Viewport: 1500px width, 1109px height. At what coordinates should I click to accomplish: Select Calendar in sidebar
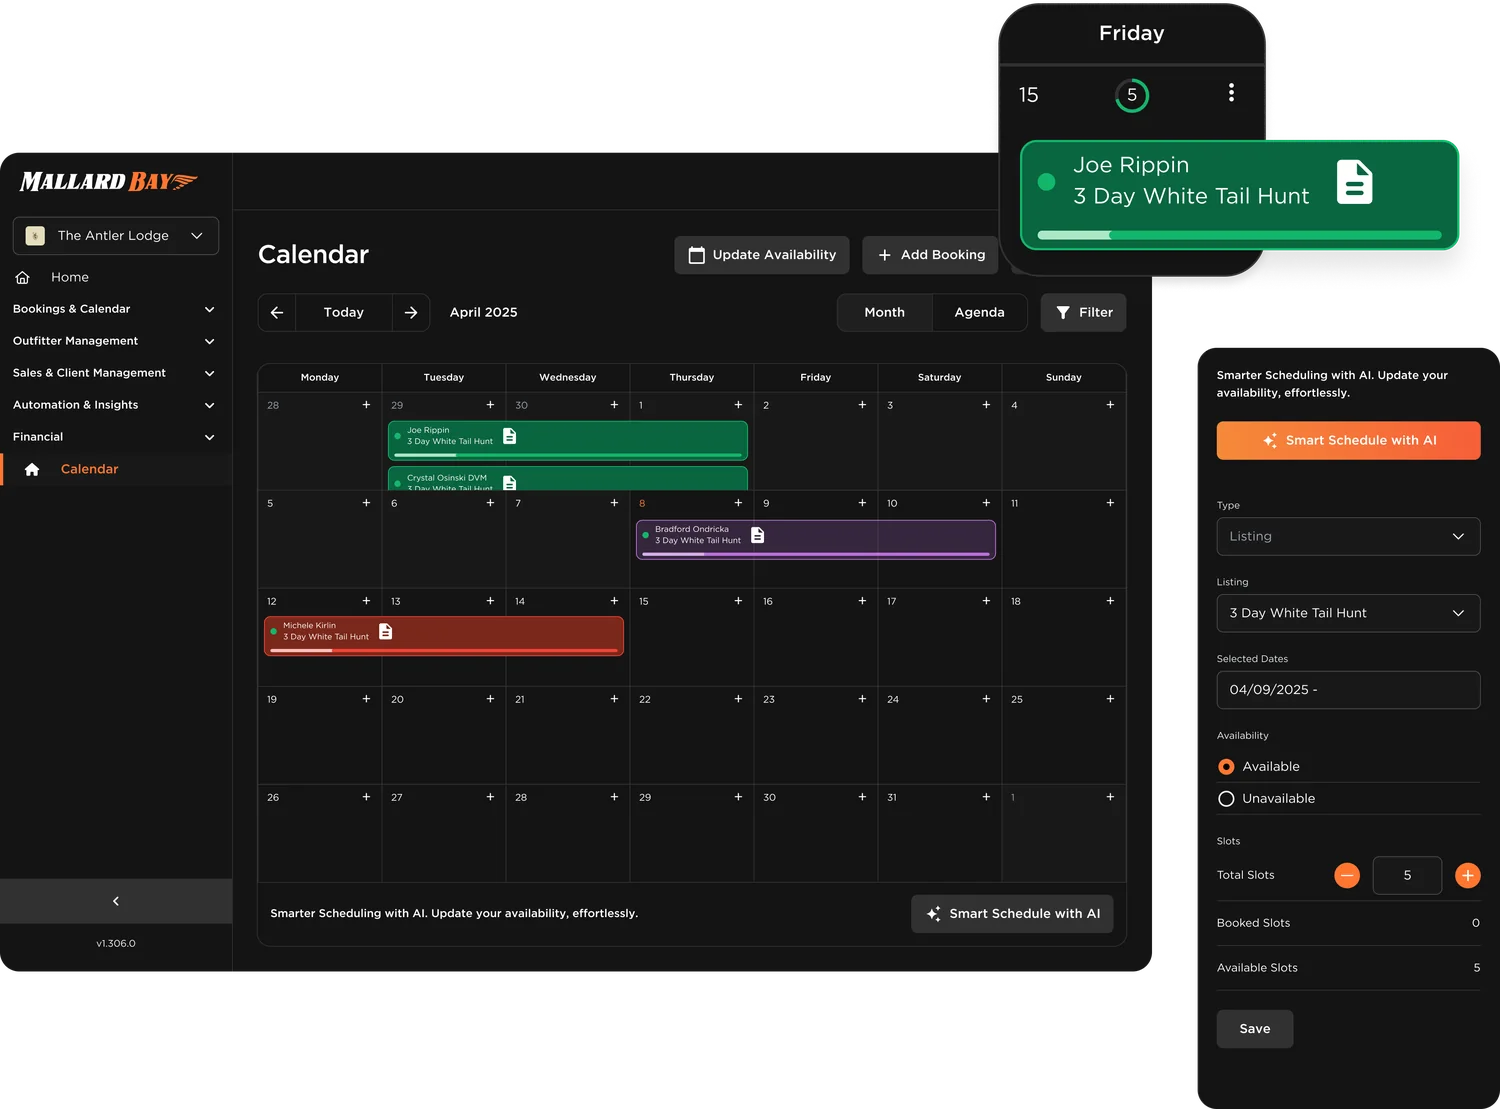point(116,469)
